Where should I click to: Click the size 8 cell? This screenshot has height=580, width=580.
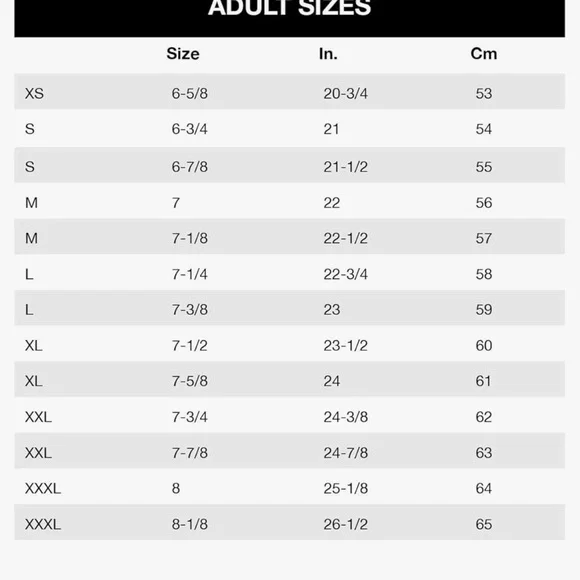[176, 488]
